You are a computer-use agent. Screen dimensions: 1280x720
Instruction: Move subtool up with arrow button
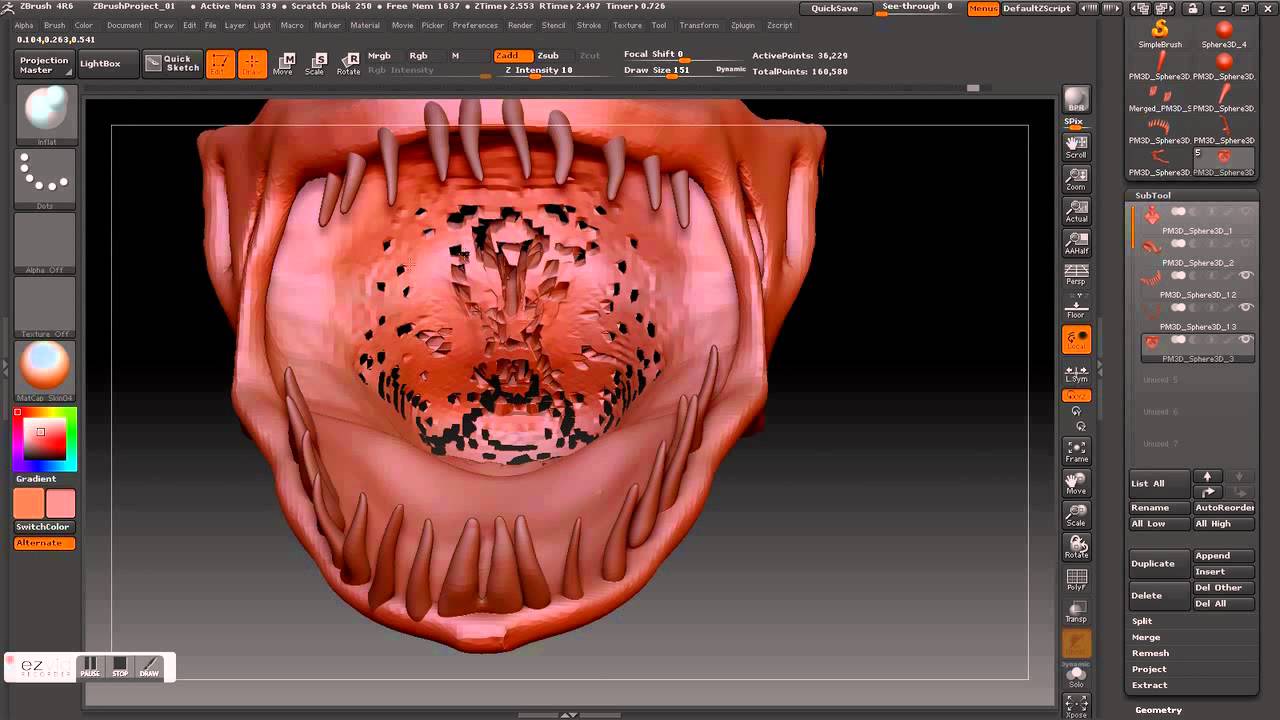click(x=1208, y=477)
